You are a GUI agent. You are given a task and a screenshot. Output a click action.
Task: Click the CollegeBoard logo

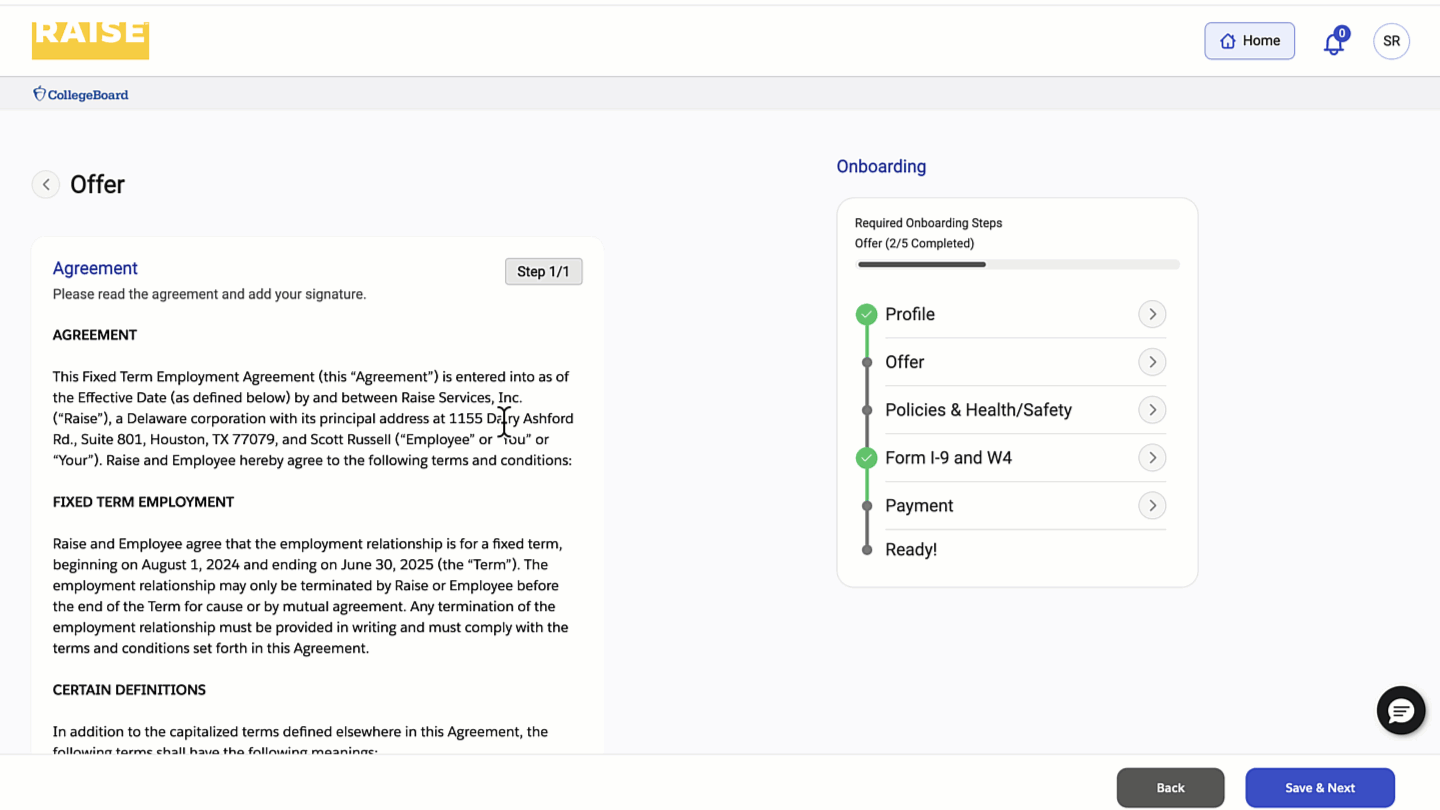click(81, 94)
